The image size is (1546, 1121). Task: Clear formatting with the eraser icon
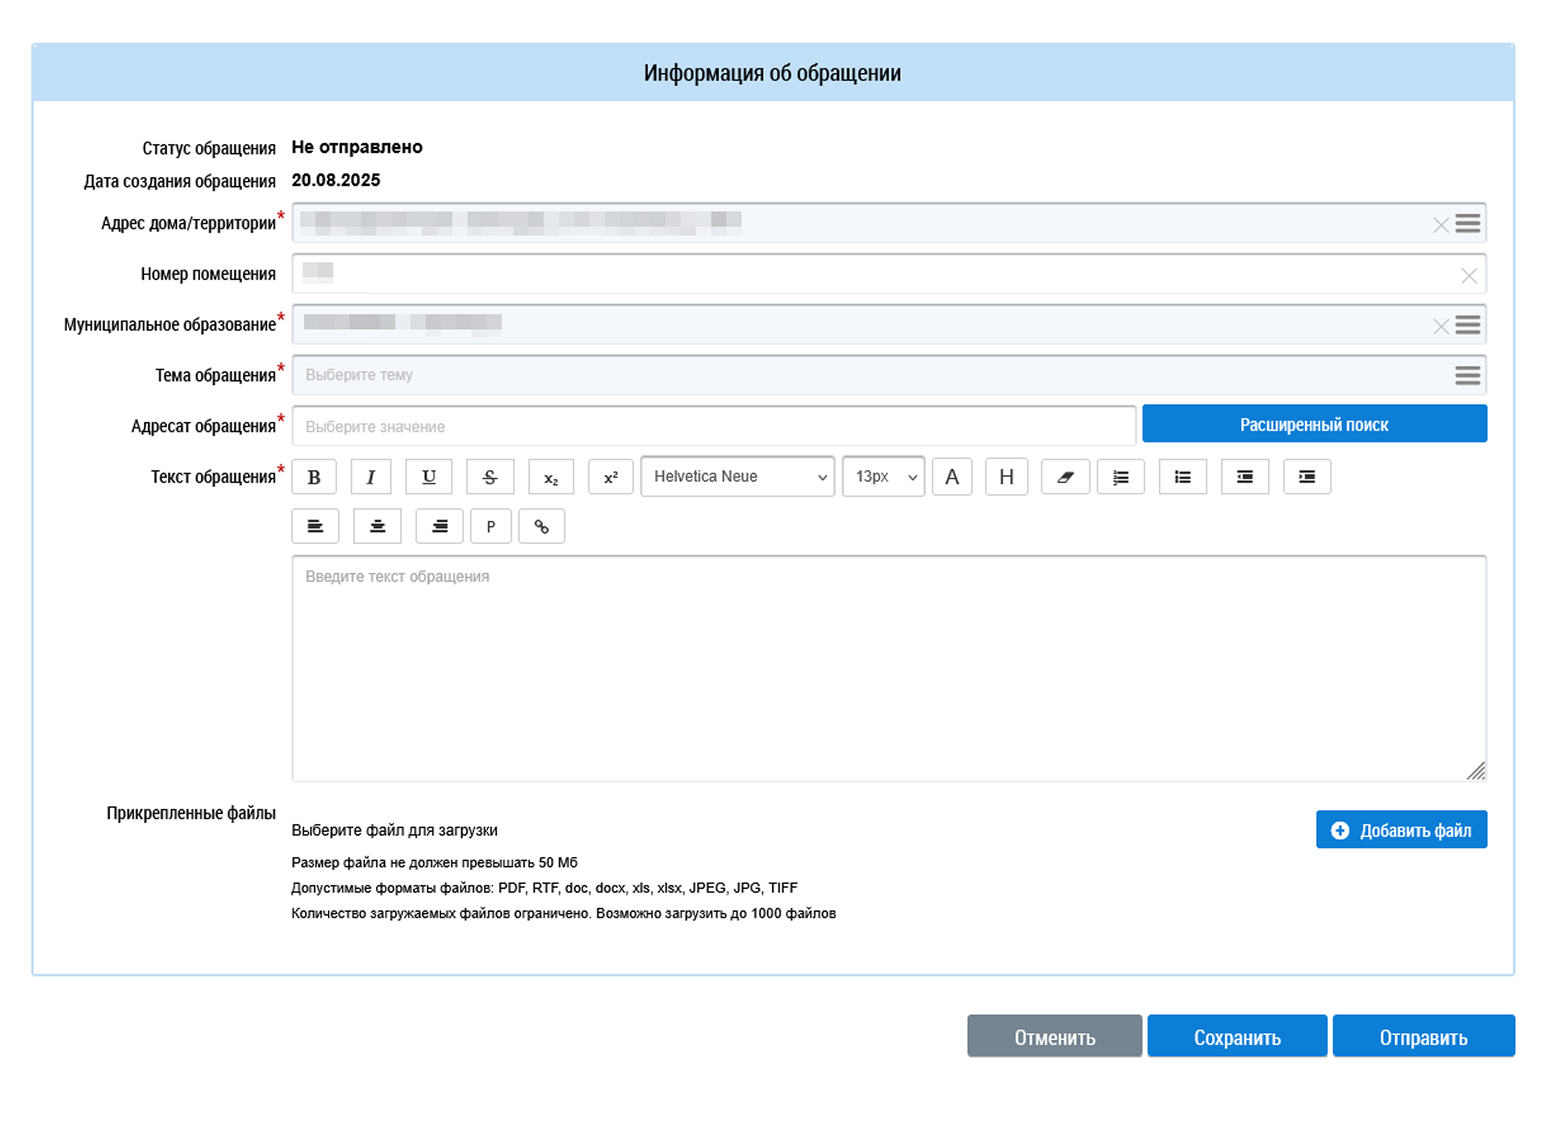pyautogui.click(x=1065, y=477)
